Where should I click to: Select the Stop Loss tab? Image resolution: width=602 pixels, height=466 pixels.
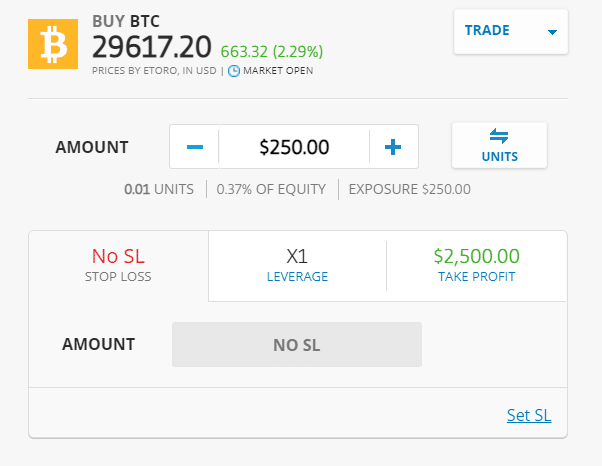(119, 265)
